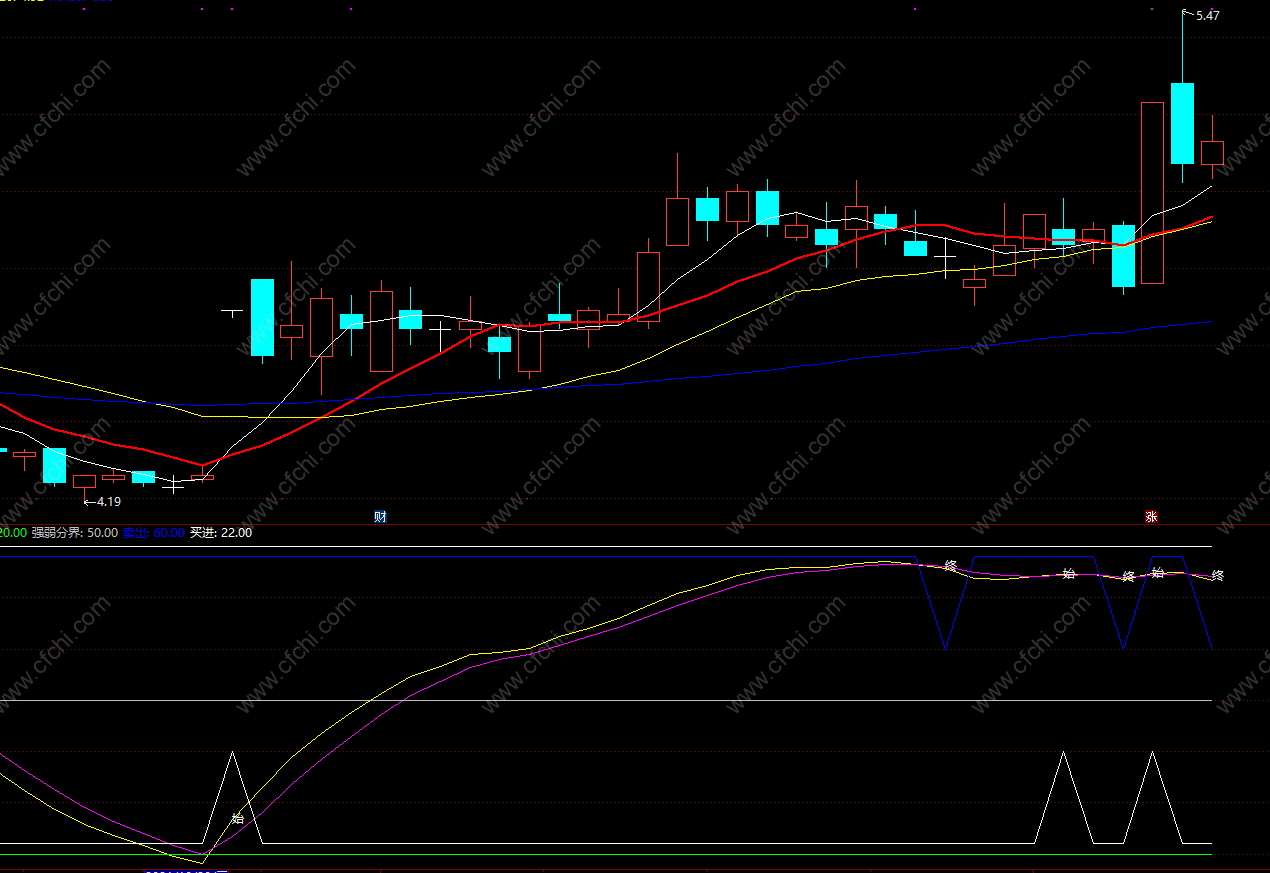Select the 4.19 low price label
1270x873 pixels.
point(109,502)
